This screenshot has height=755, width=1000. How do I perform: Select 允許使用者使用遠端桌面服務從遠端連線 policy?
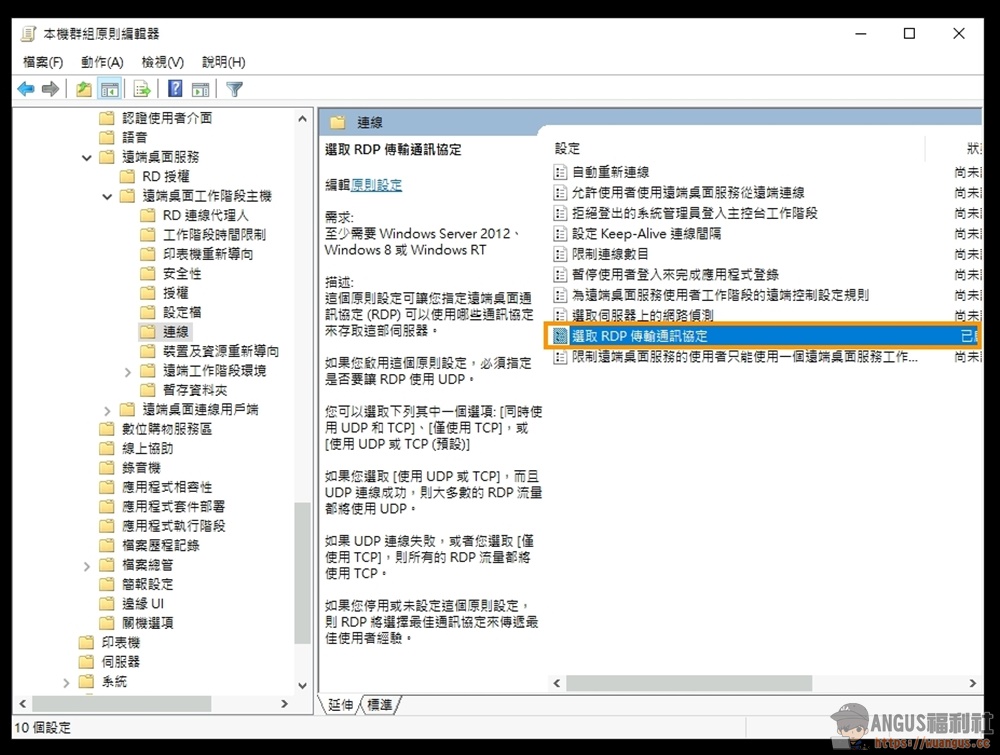[x=688, y=193]
